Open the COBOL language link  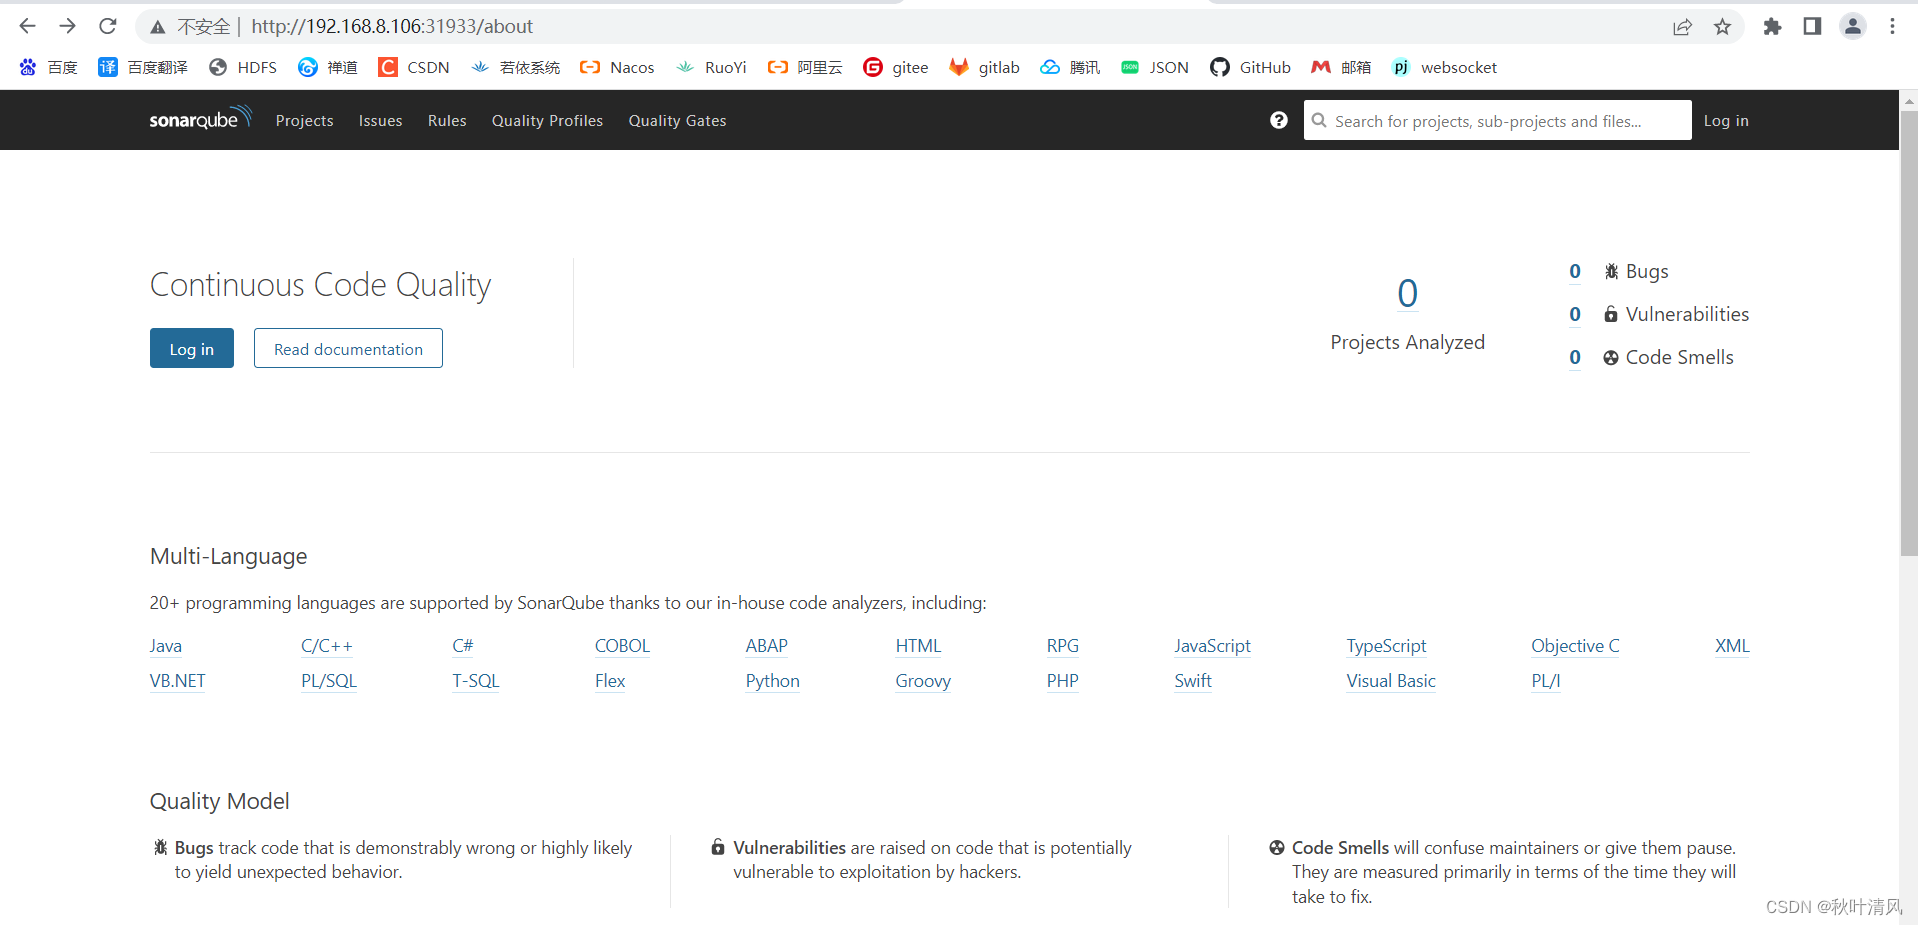point(622,646)
